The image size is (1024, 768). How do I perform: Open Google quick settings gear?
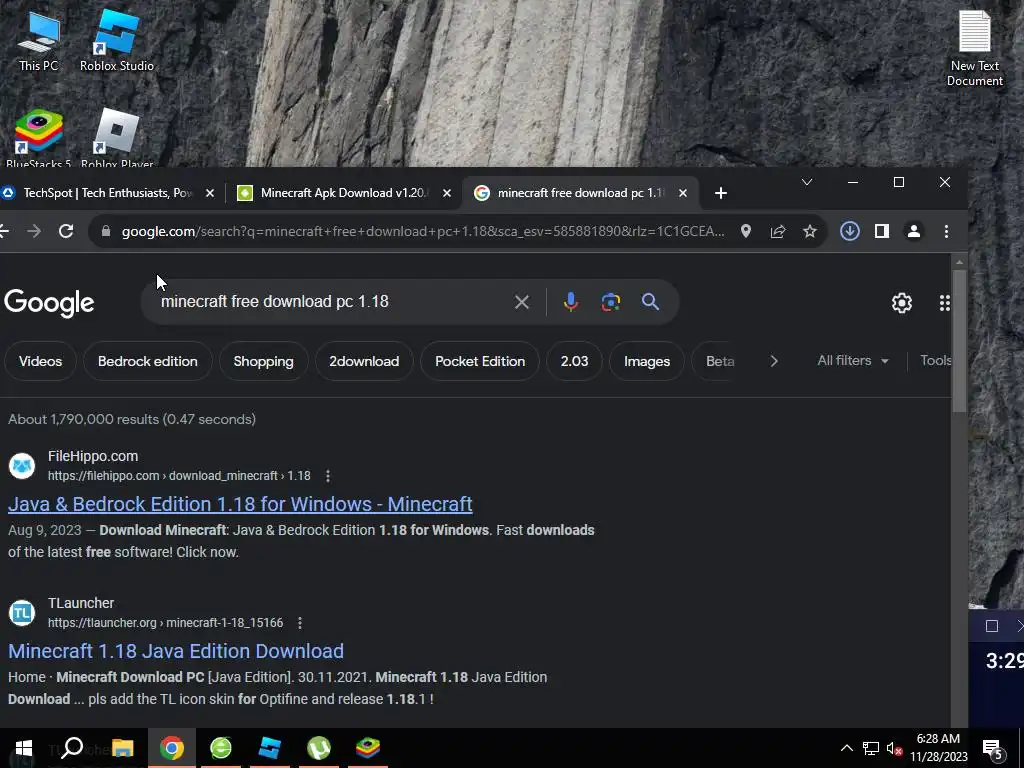902,302
